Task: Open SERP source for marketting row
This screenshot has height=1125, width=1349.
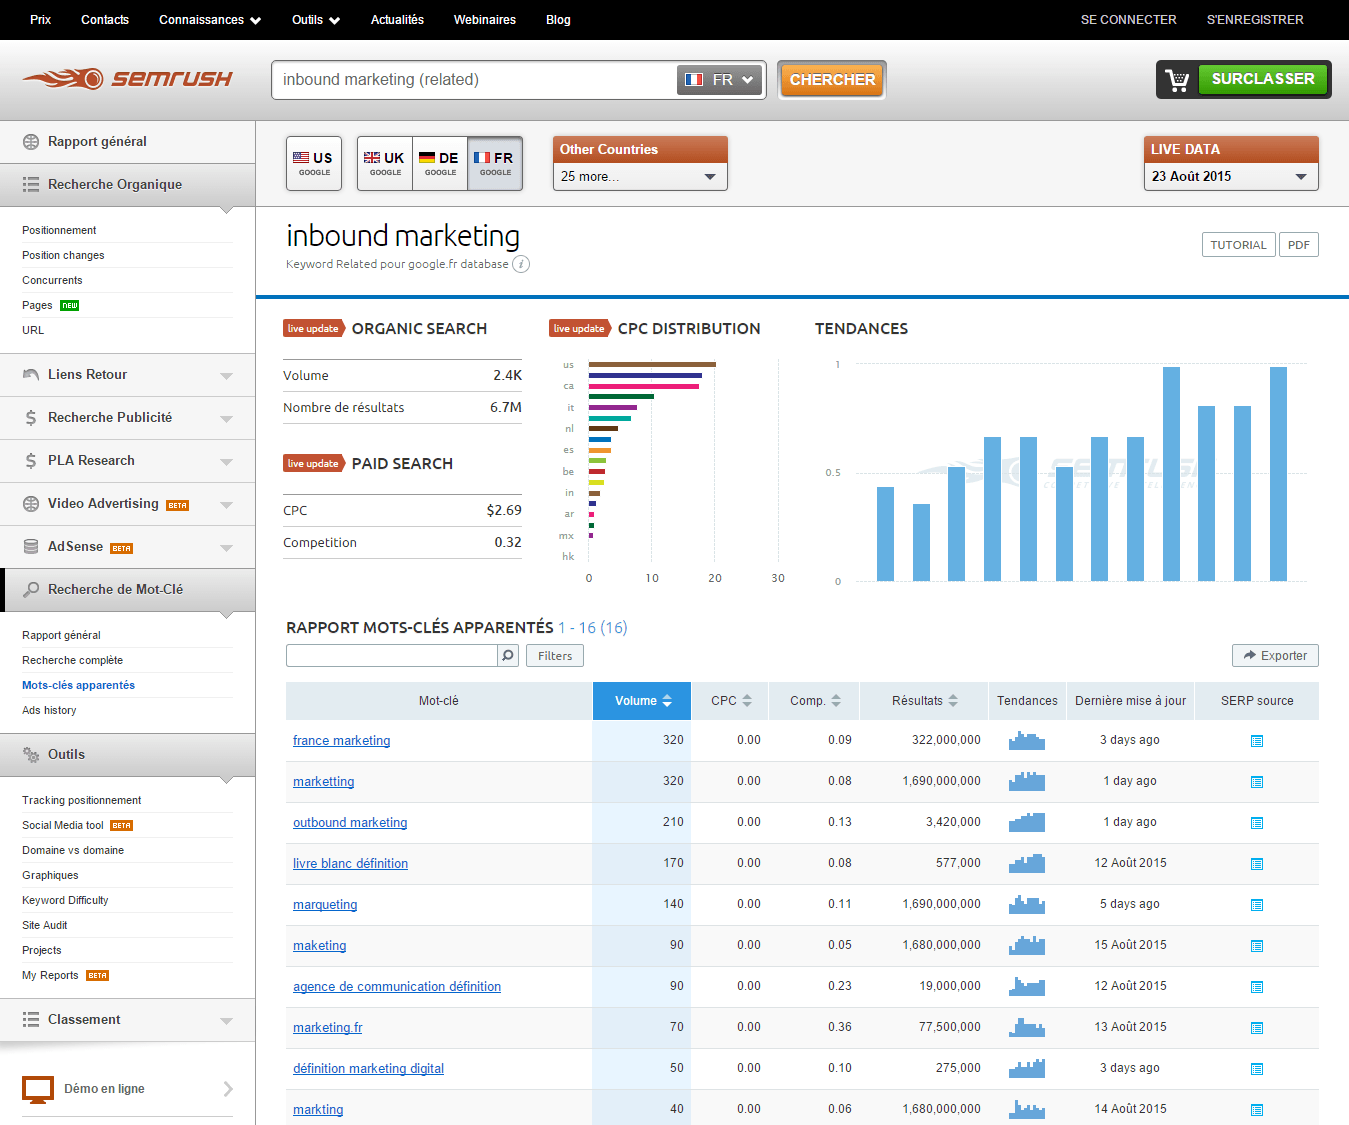Action: click(x=1257, y=782)
